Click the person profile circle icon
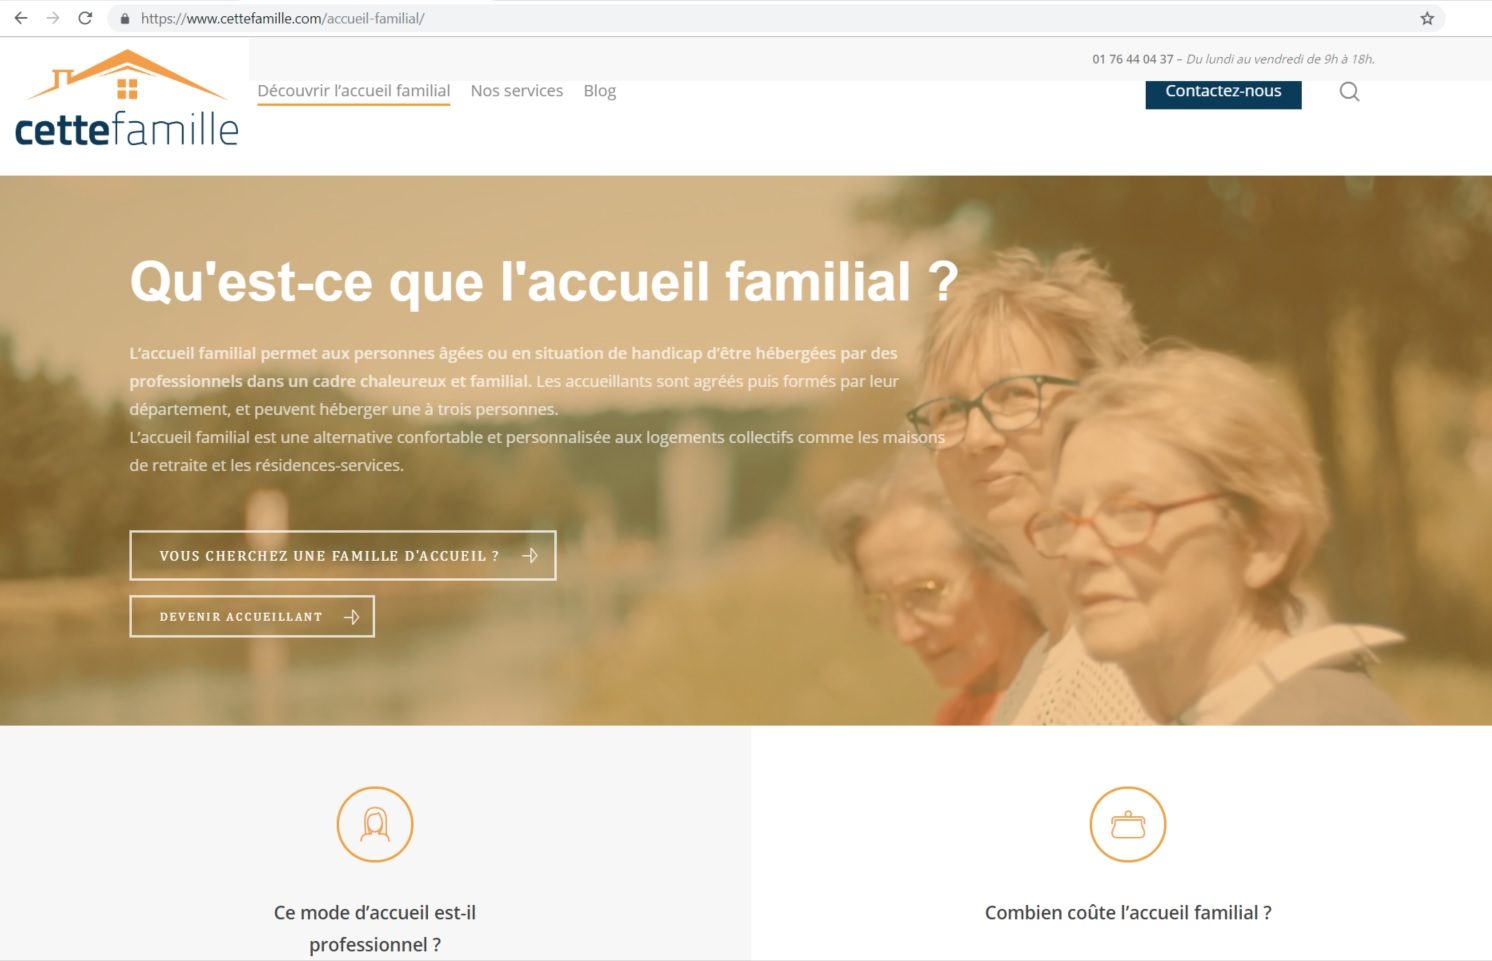Viewport: 1492px width, 961px height. point(375,825)
